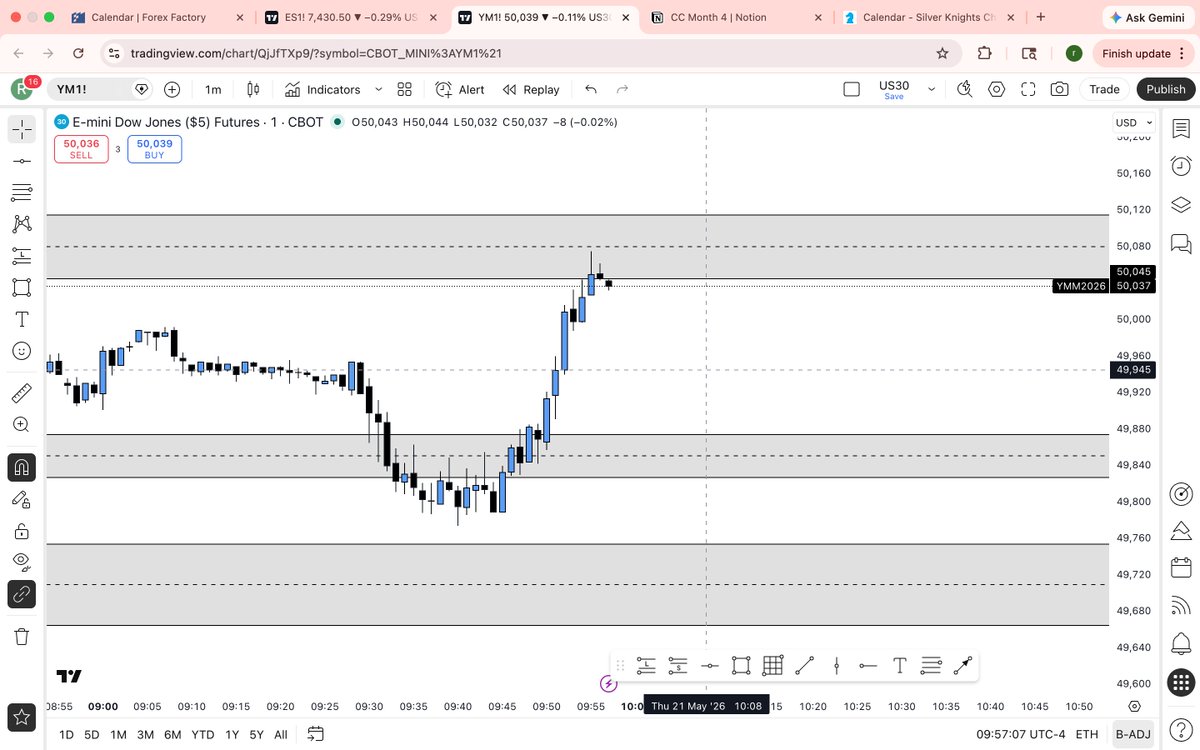Toggle the magnet mode
Screen dimensions: 1200x750
(21, 467)
